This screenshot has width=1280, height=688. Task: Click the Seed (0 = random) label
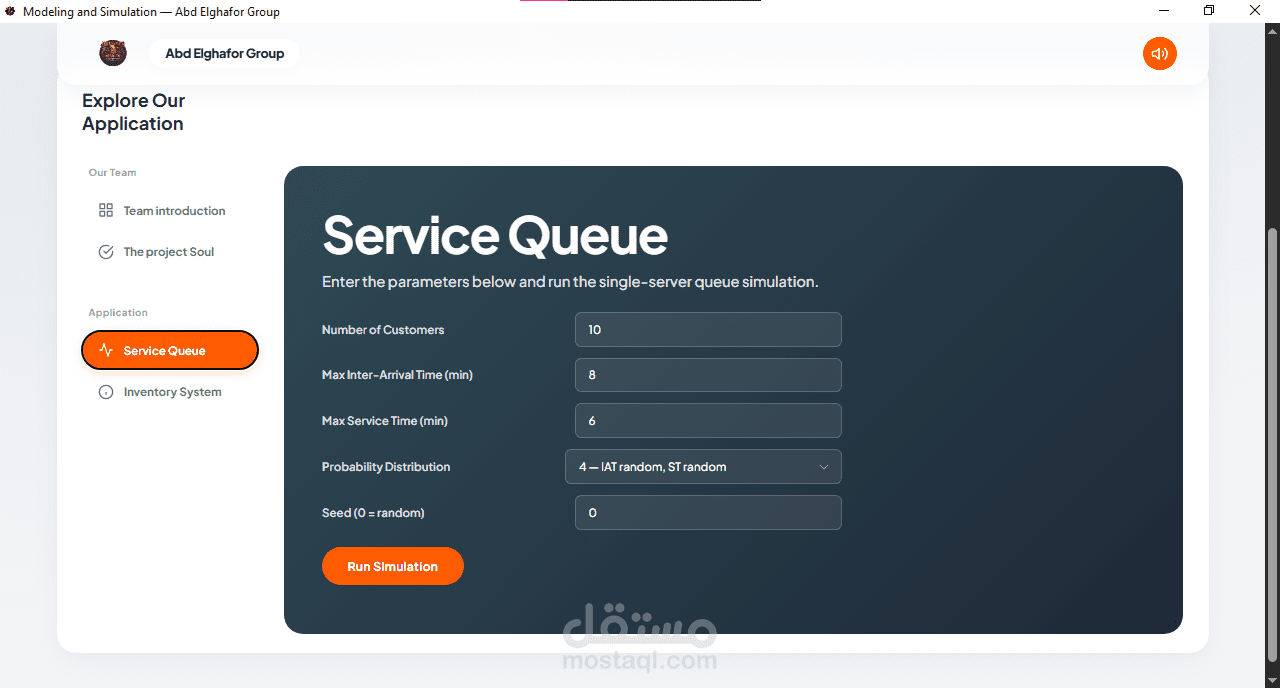(x=373, y=513)
